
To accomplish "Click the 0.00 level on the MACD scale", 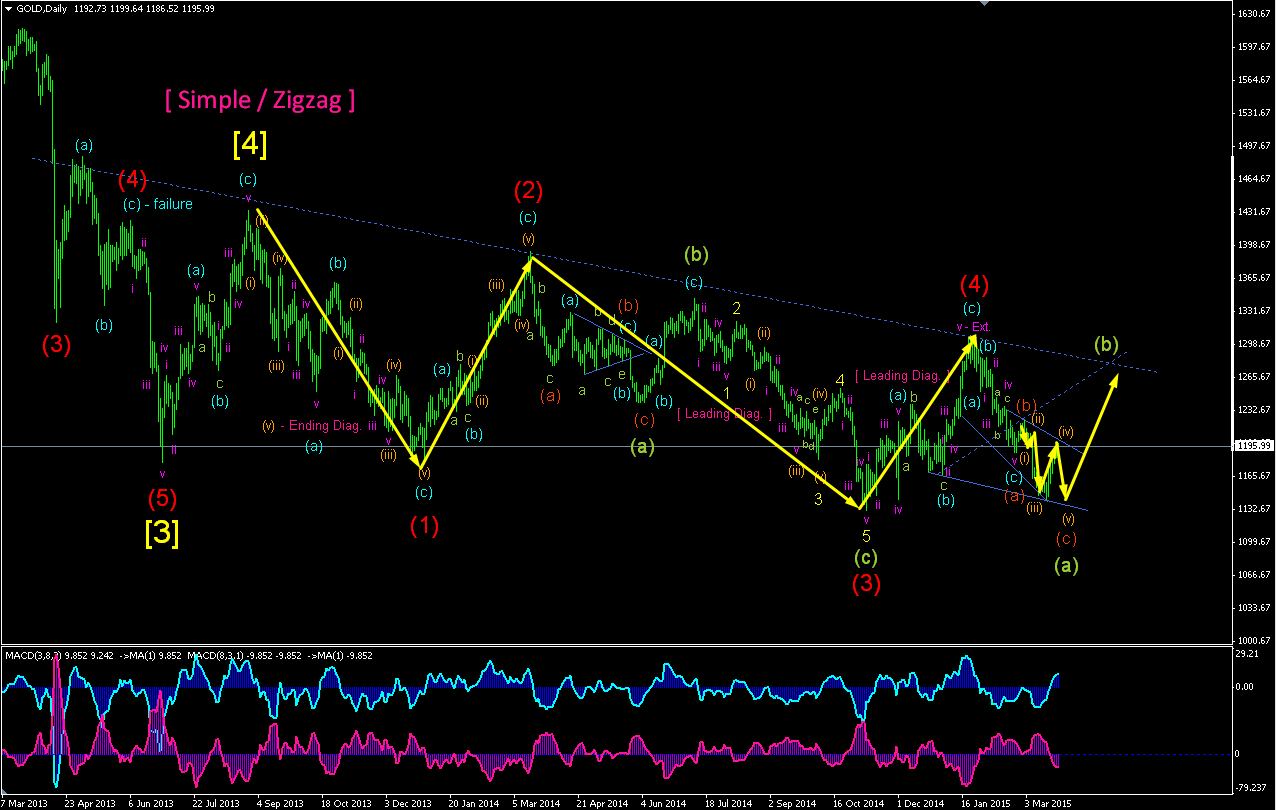I will click(x=1245, y=688).
